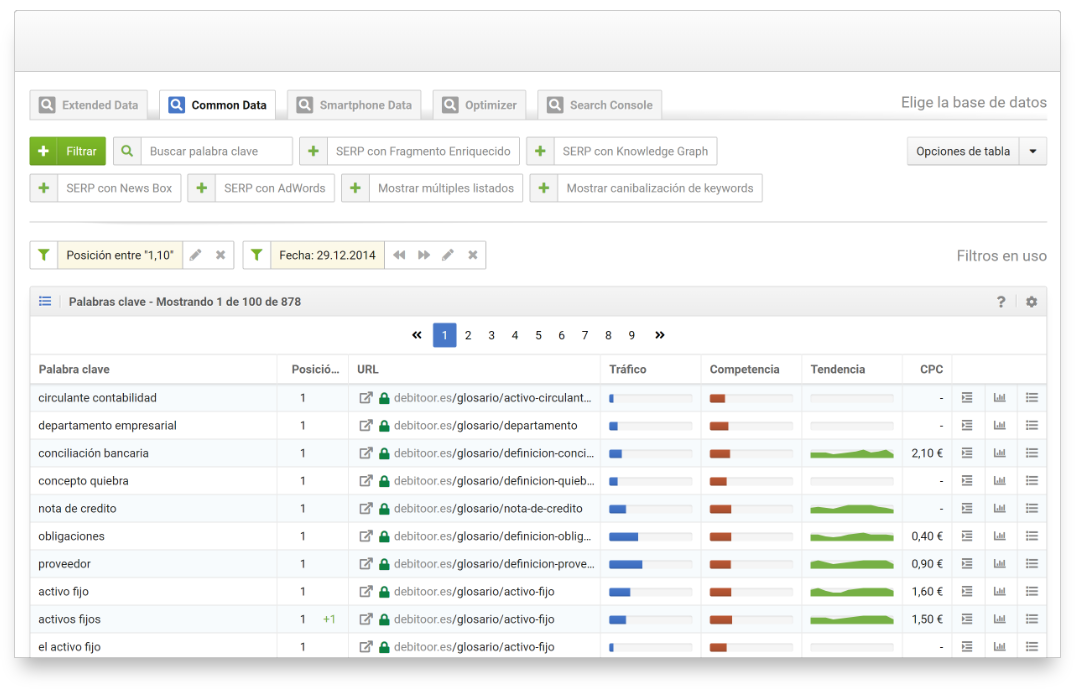Screen dimensions: 1091x694
Task: Open external link icon for circulante contabilidad
Action: pyautogui.click(x=366, y=398)
